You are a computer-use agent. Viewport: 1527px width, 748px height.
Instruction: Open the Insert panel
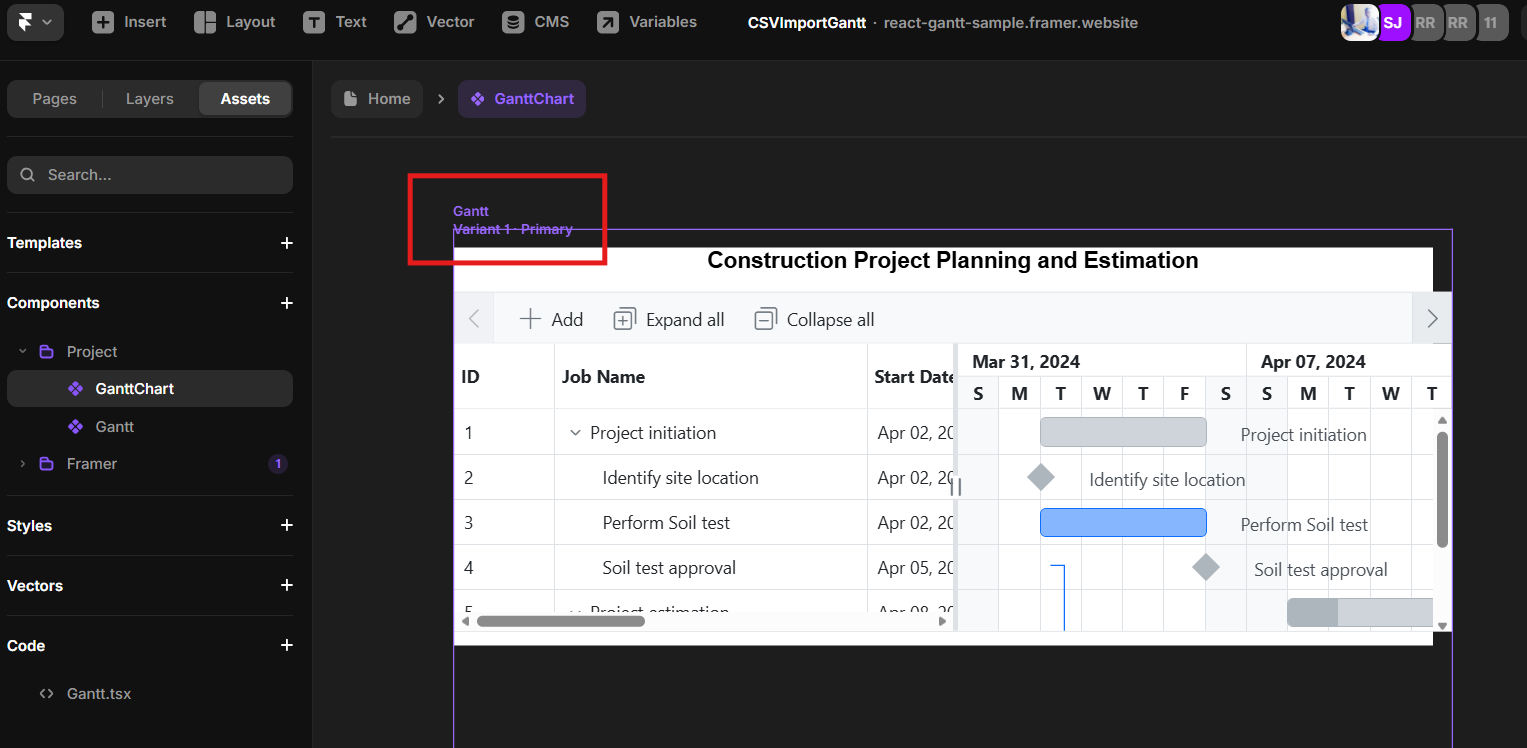tap(128, 21)
